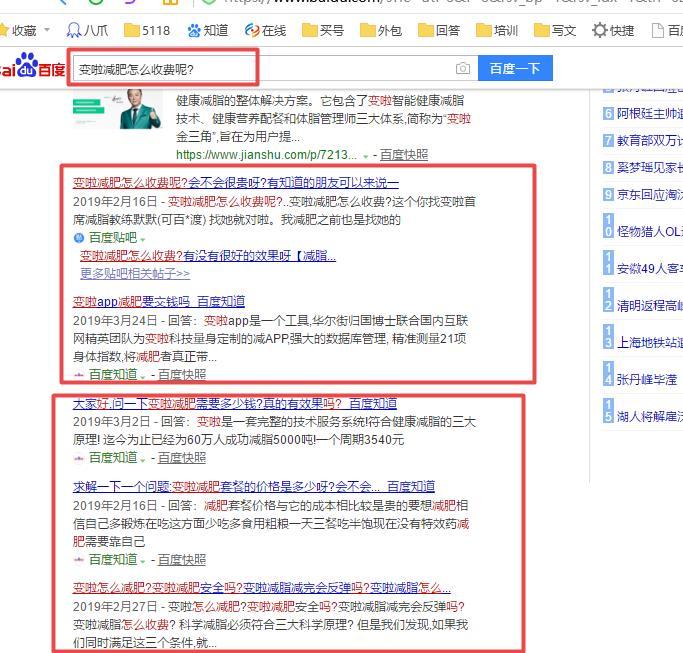Viewport: 683px width, 653px height.
Task: Open the 5118 bookmark folder
Action: (x=147, y=30)
